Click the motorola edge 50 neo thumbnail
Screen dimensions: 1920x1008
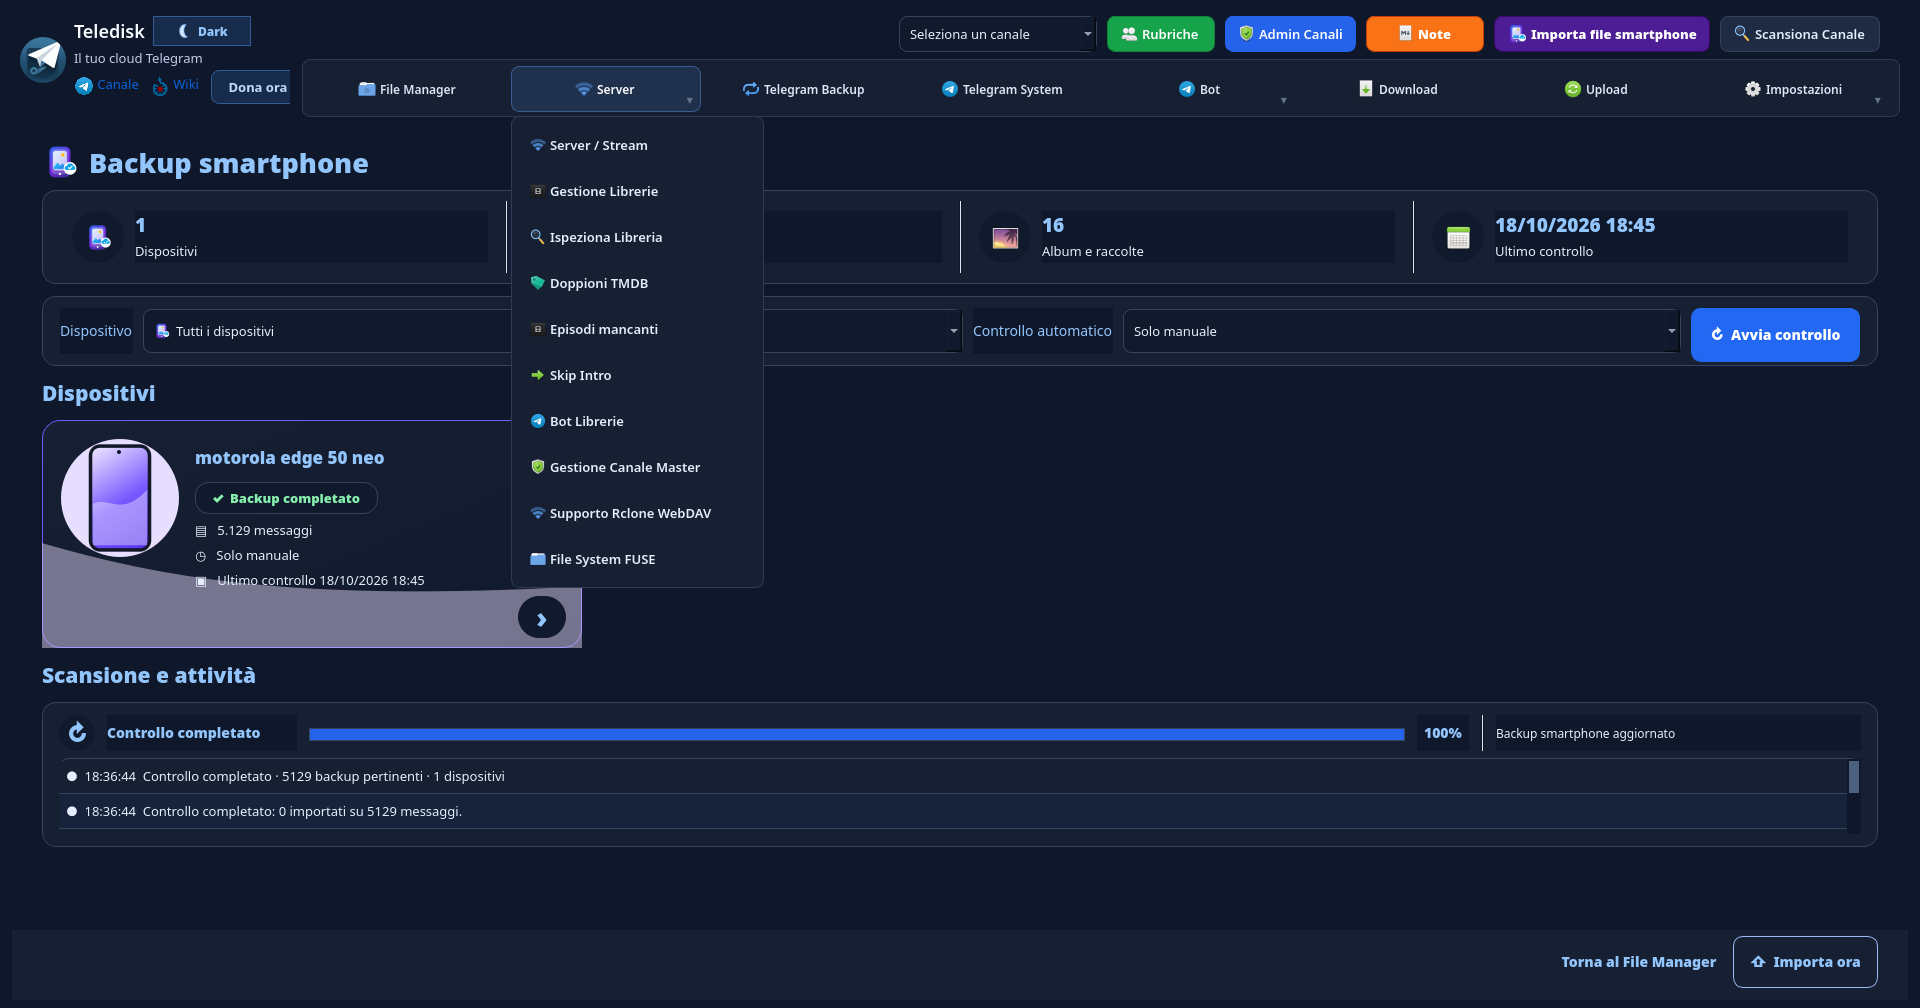[x=120, y=498]
